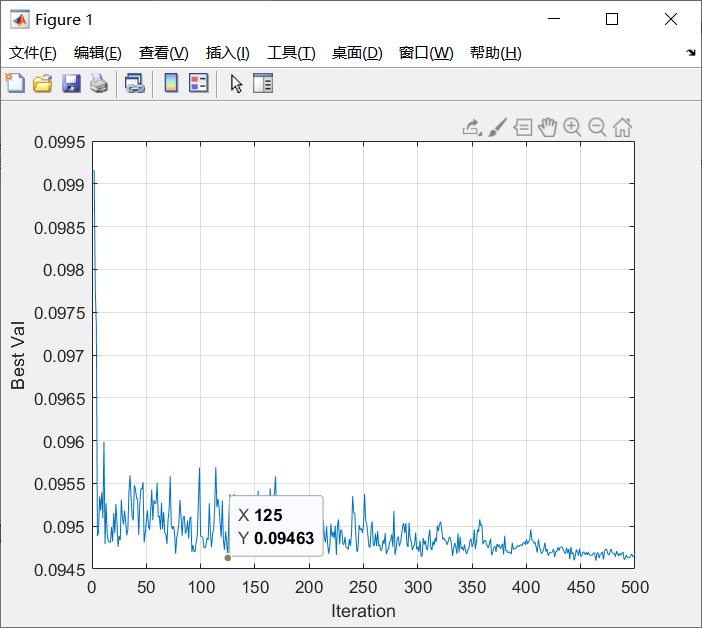Select the zoom in magnifier tool
This screenshot has height=628, width=702.
[x=572, y=128]
